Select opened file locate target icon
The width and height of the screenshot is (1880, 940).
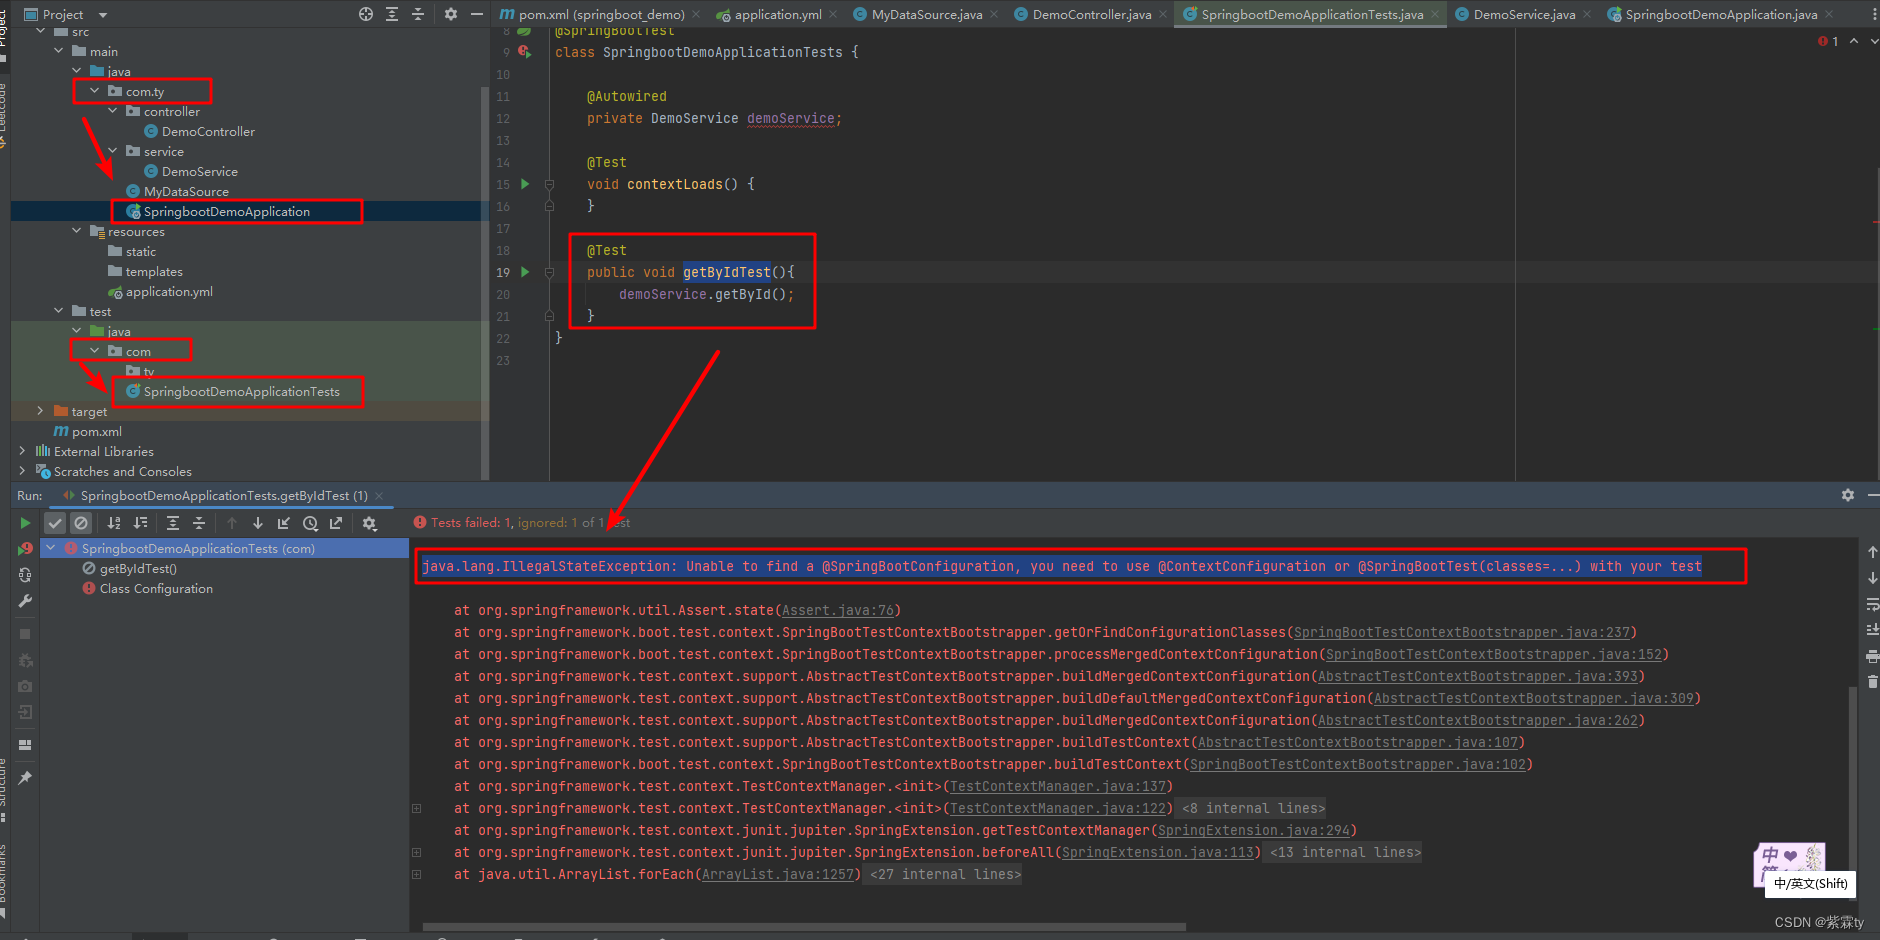(x=366, y=14)
